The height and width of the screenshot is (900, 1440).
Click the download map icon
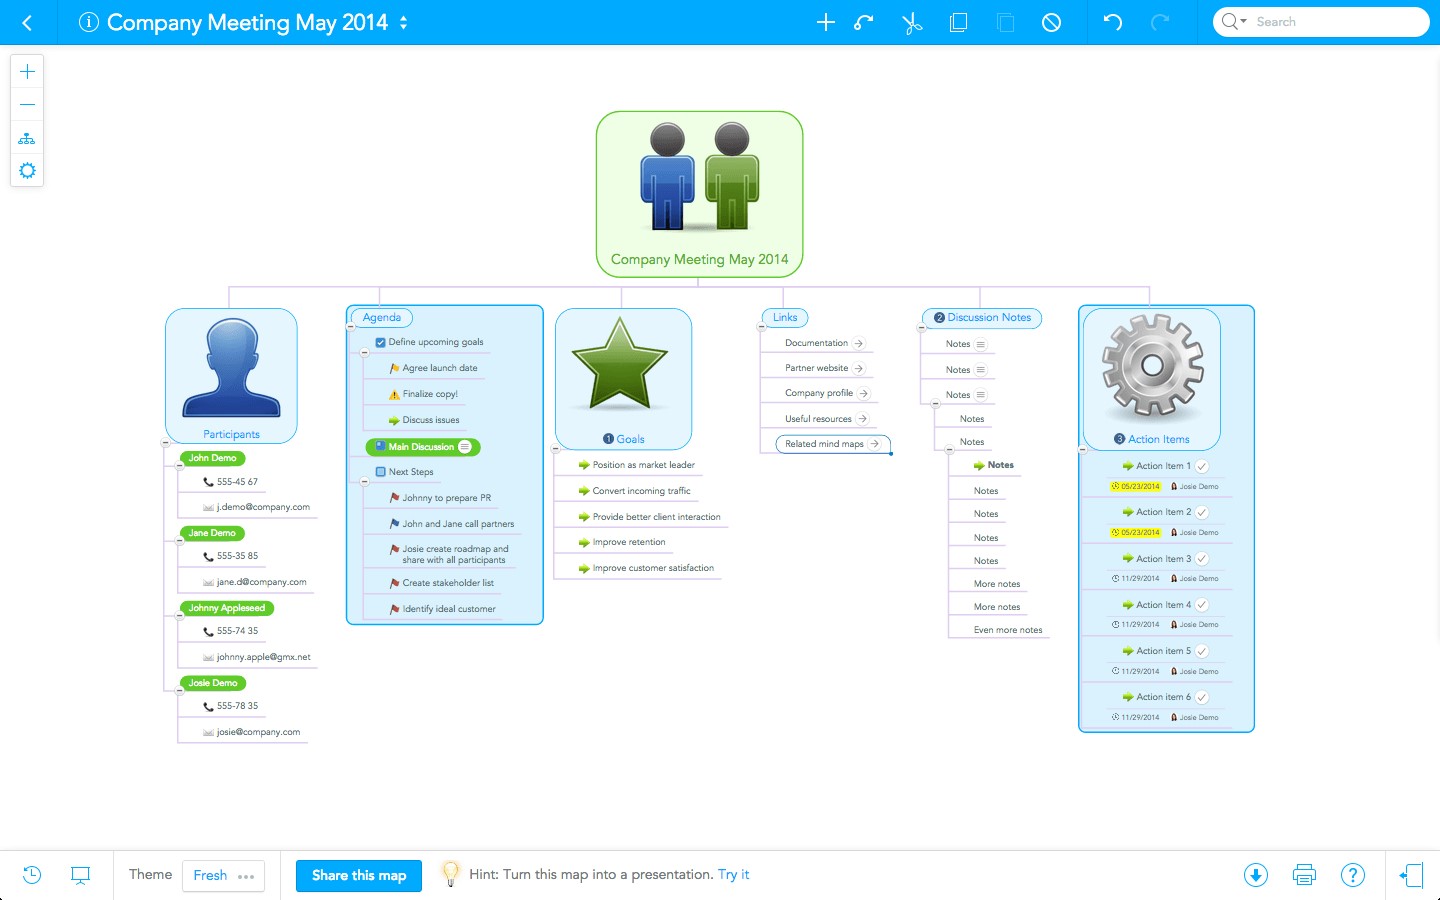[x=1256, y=875]
